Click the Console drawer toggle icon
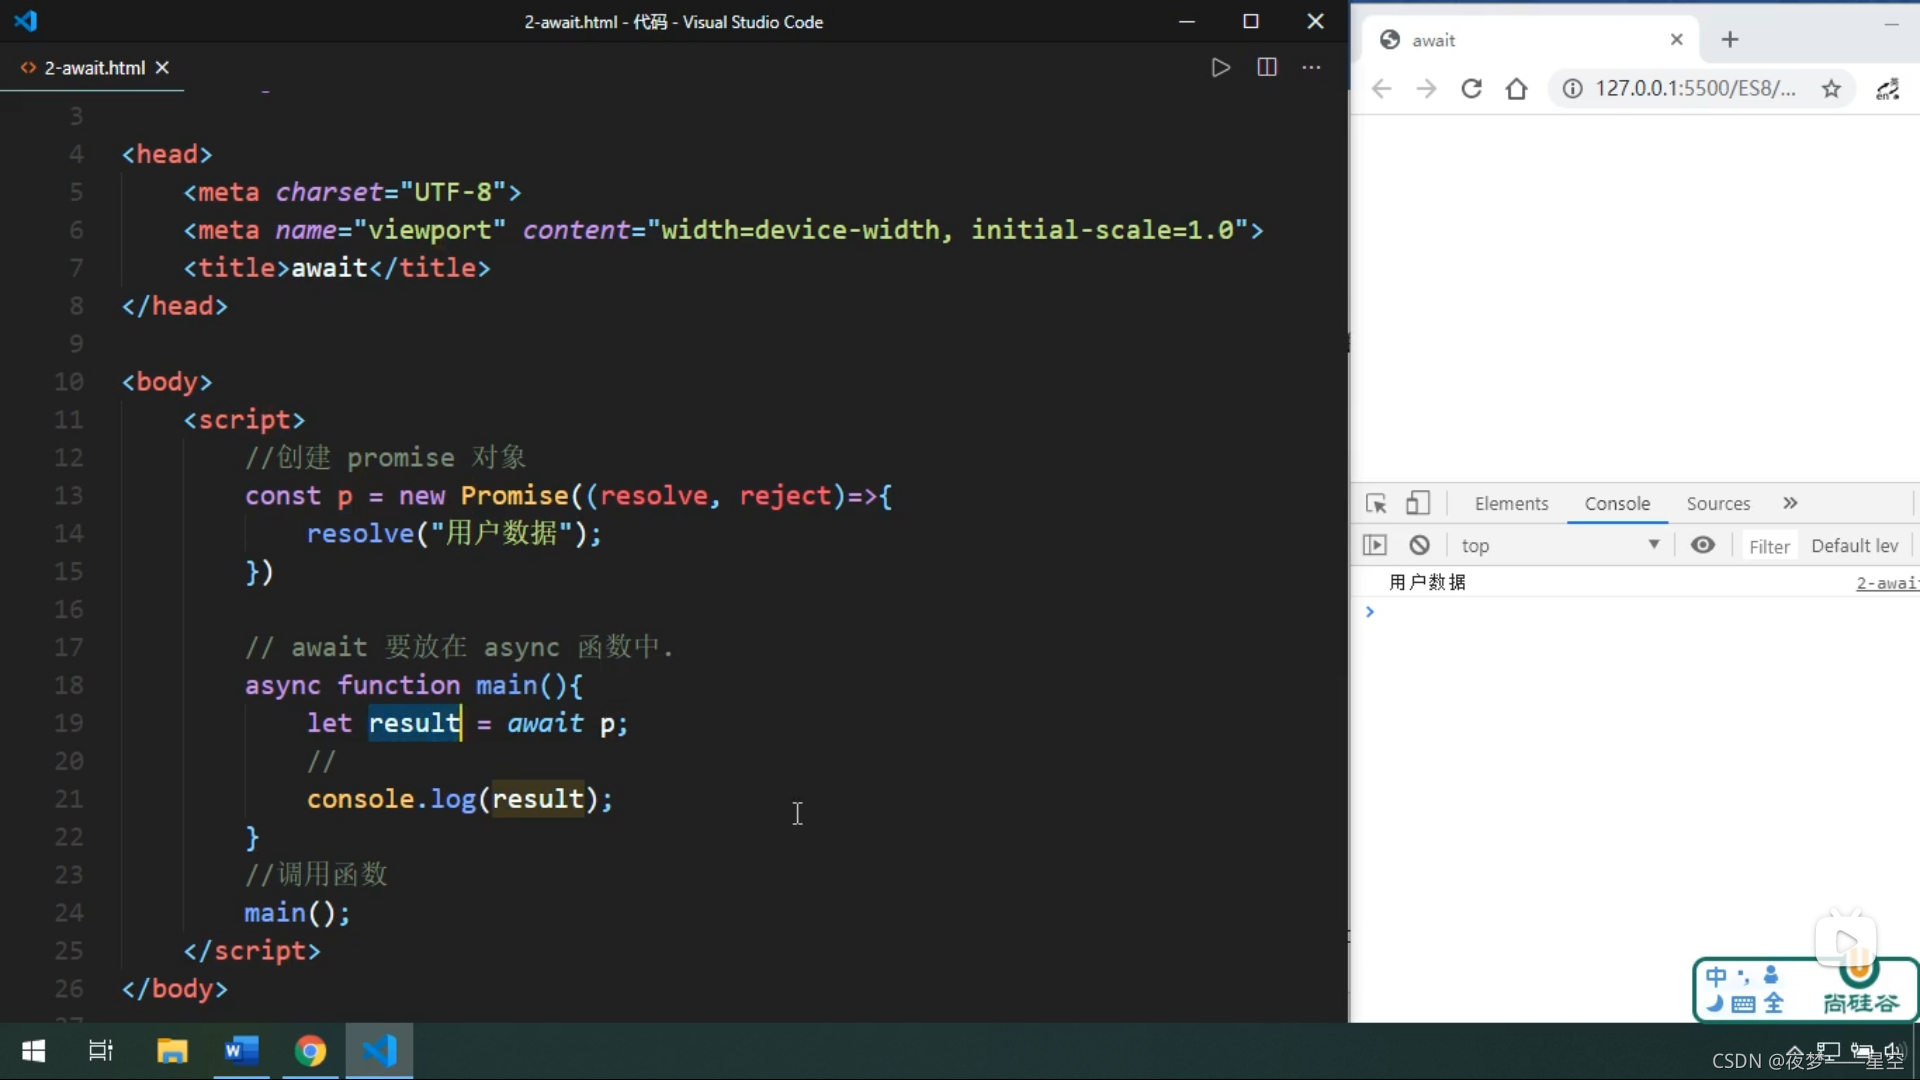Screen dimensions: 1920x1080 click(1375, 543)
